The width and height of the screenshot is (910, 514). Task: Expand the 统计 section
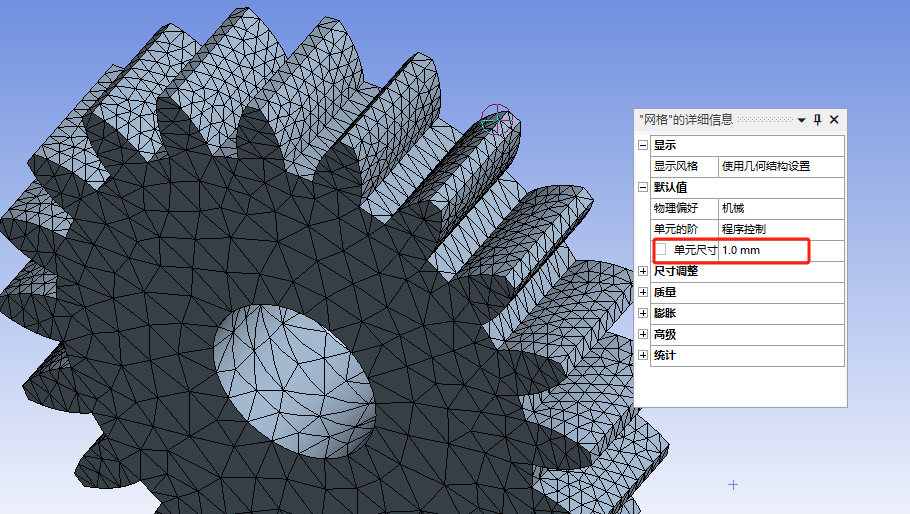tap(643, 355)
